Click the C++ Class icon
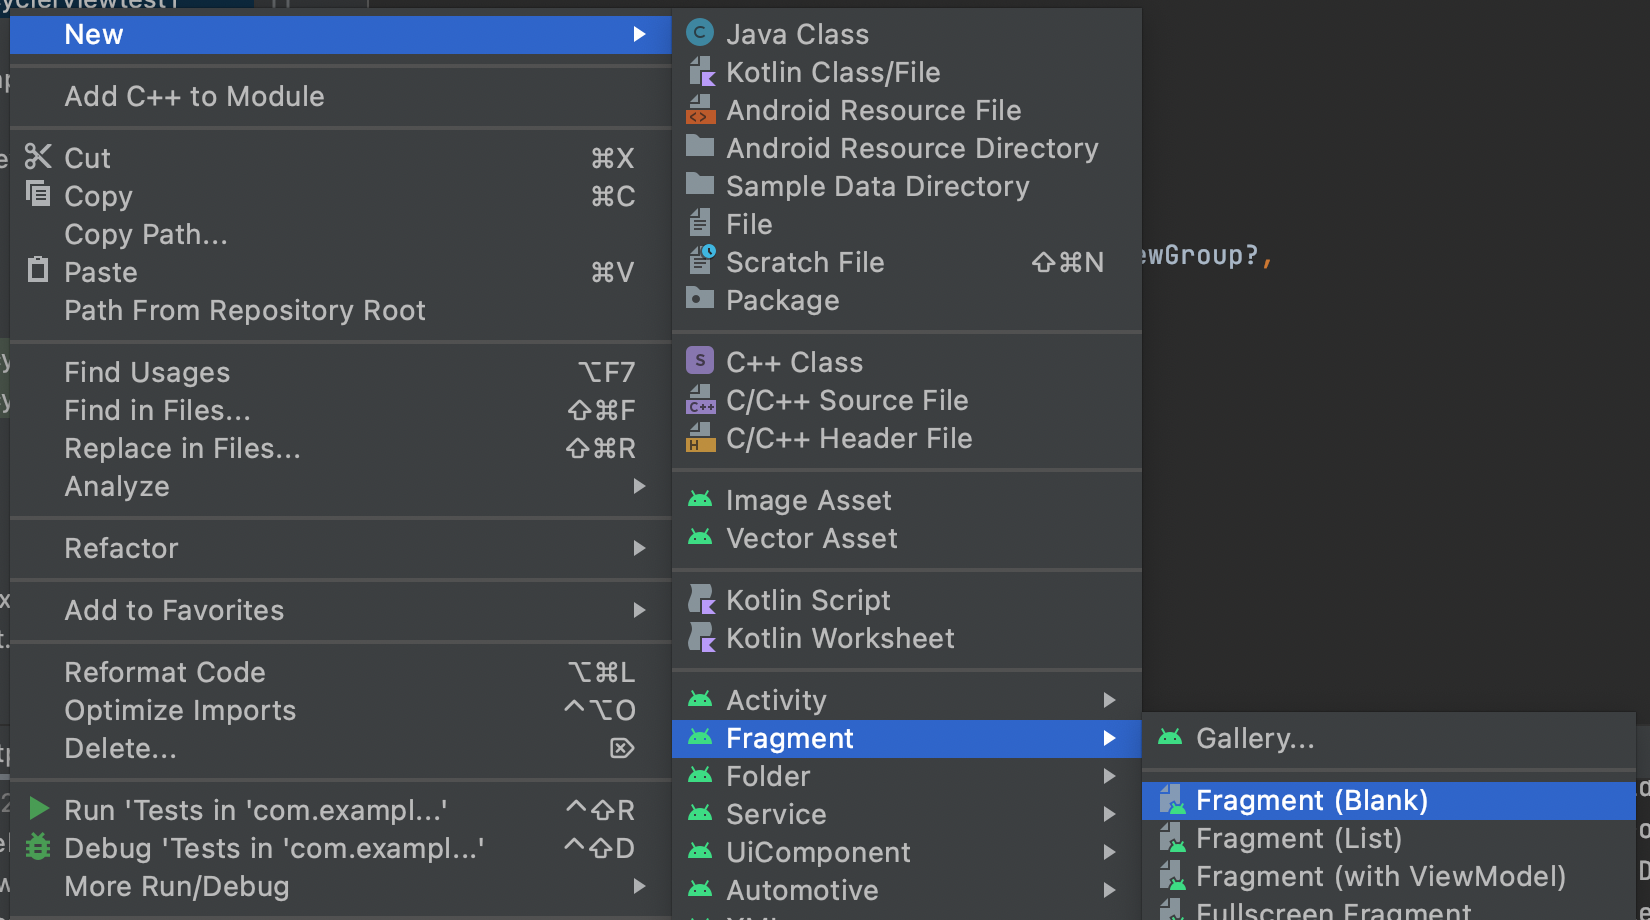 coord(700,360)
